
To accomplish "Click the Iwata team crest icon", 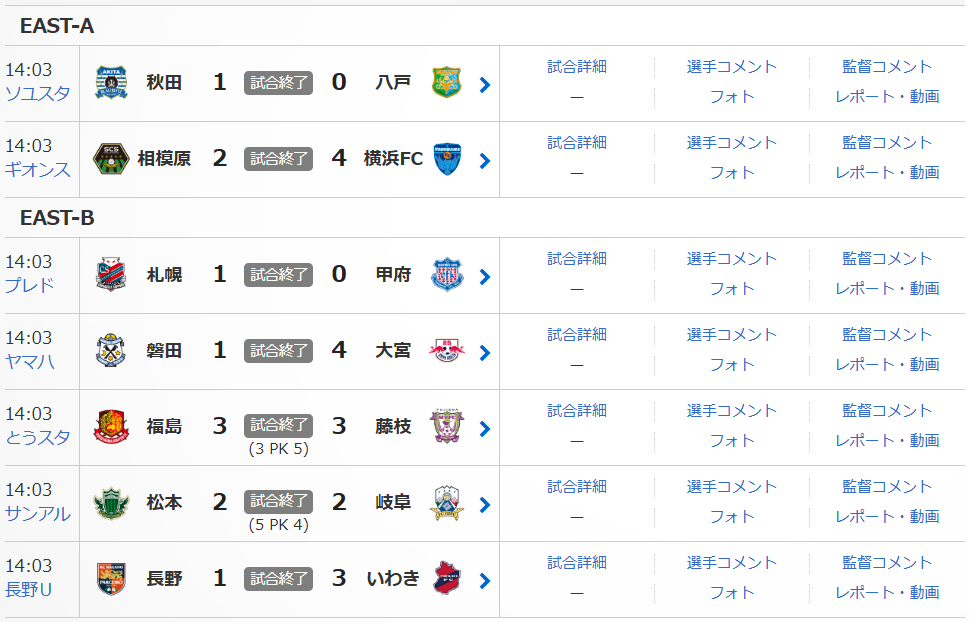I will (111, 350).
